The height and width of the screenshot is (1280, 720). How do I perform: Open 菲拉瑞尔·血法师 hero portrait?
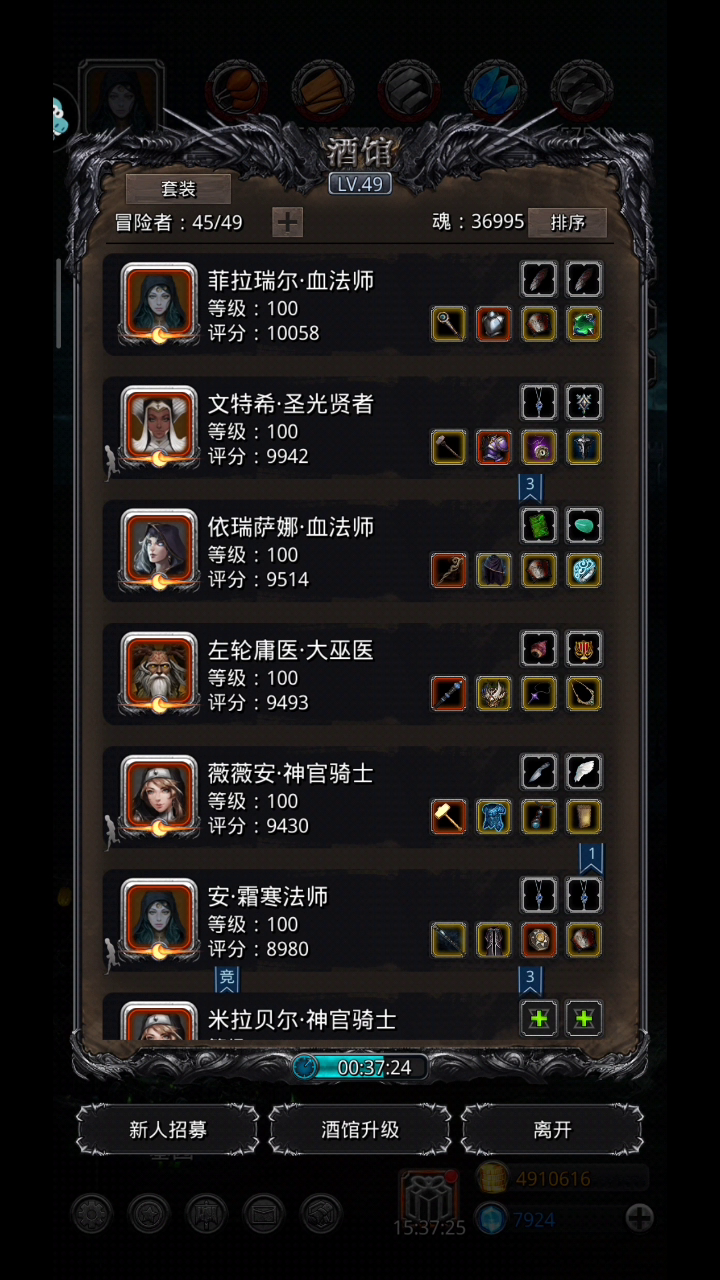click(x=159, y=303)
